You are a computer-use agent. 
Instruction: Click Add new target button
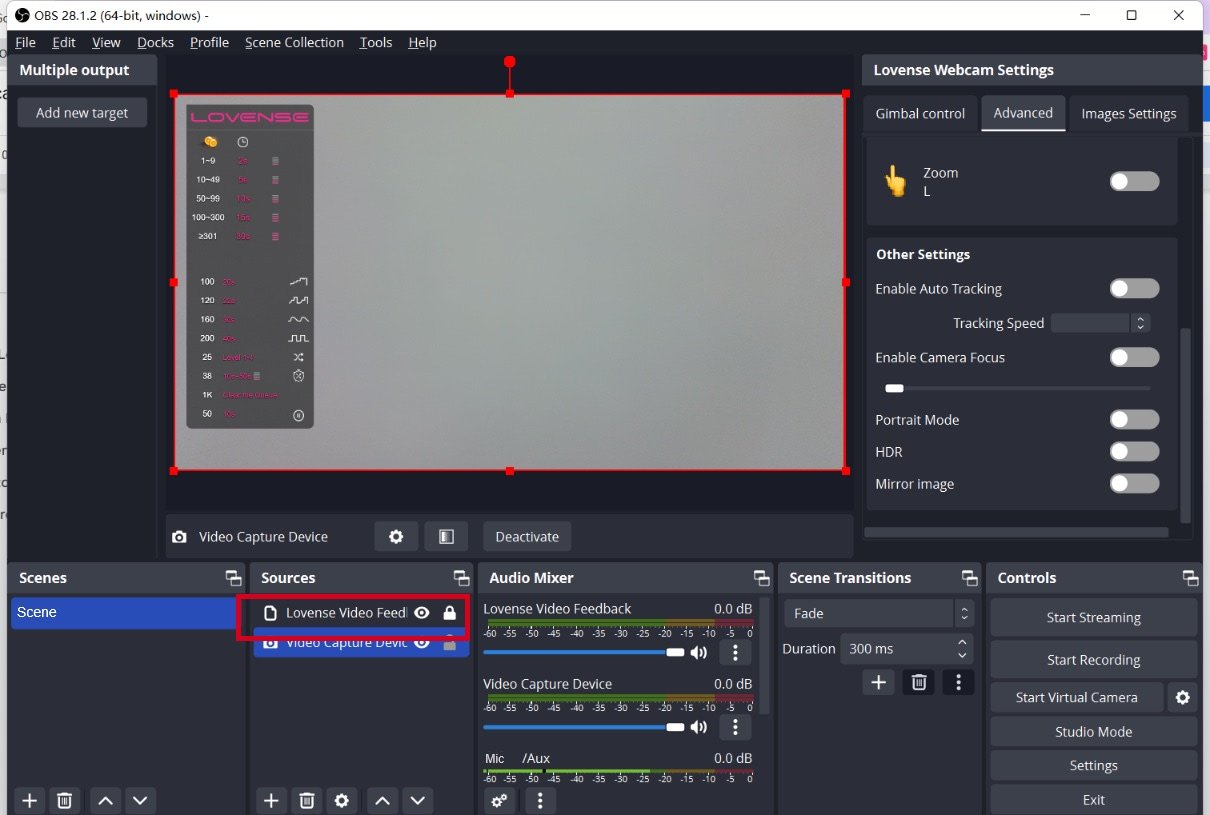82,112
